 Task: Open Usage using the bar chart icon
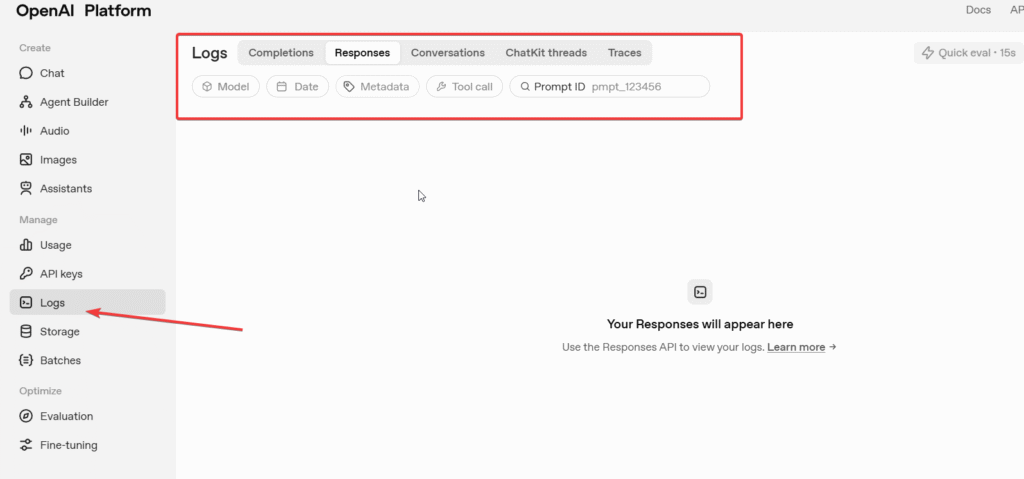(26, 245)
